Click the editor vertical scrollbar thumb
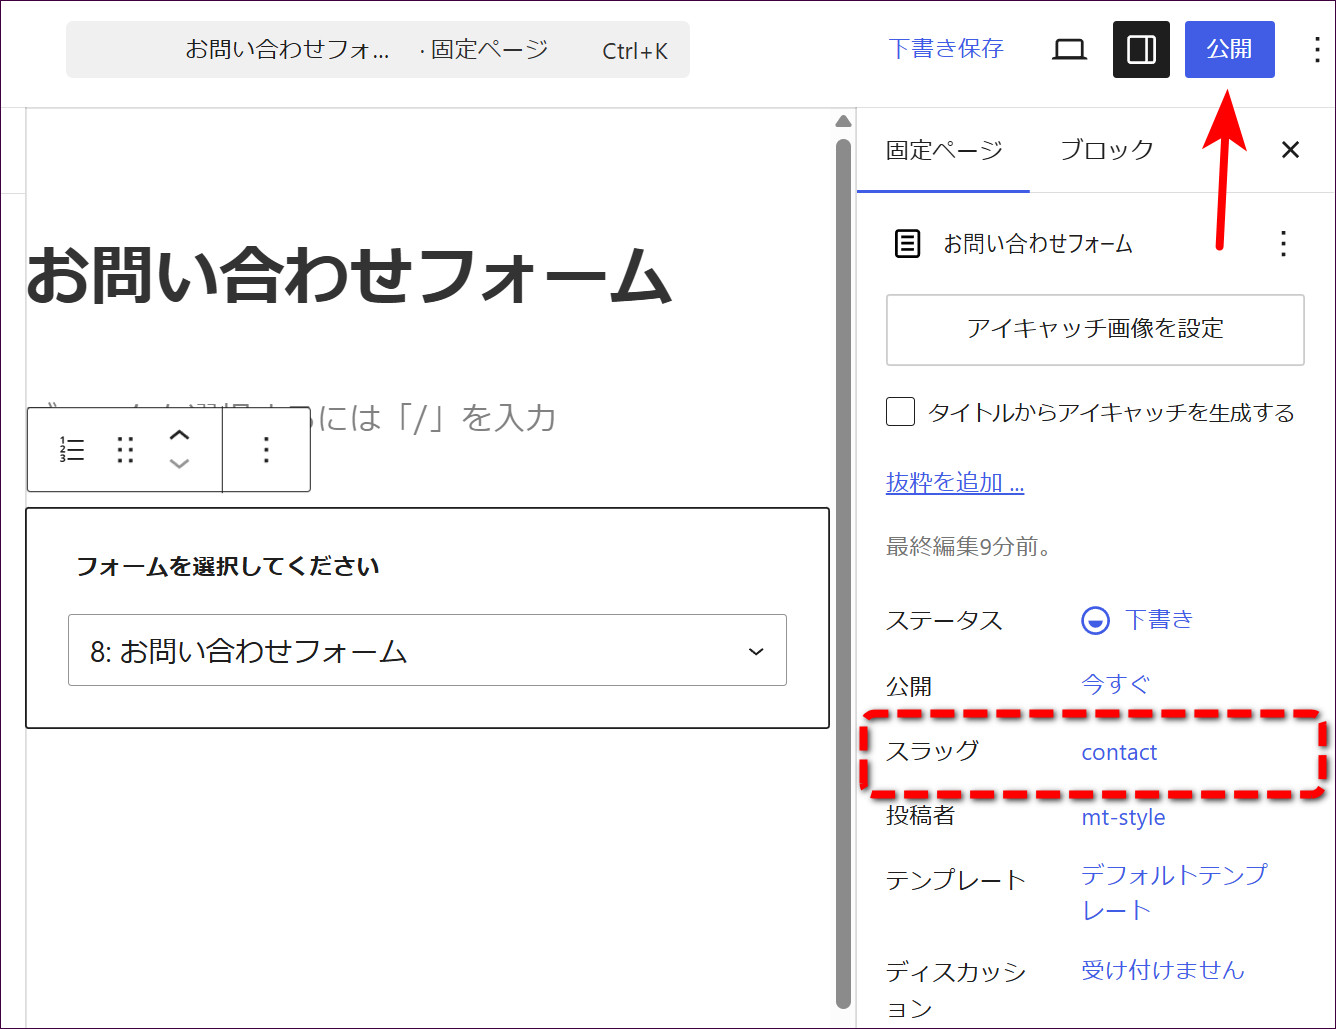This screenshot has width=1336, height=1029. [843, 573]
